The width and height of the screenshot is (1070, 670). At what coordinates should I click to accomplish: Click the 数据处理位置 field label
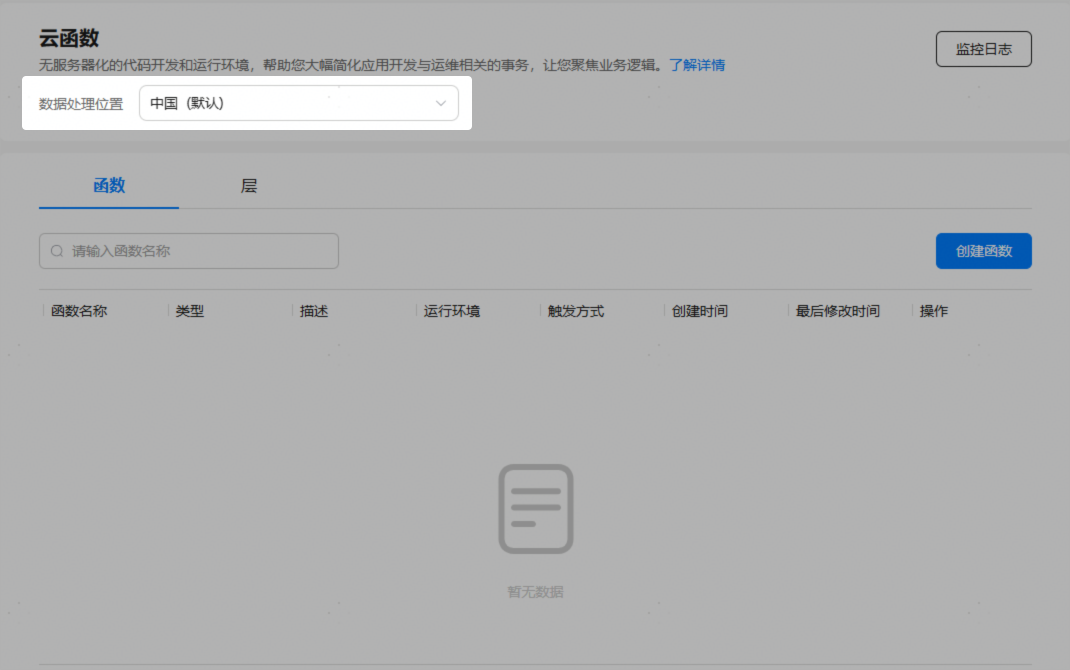pyautogui.click(x=81, y=104)
